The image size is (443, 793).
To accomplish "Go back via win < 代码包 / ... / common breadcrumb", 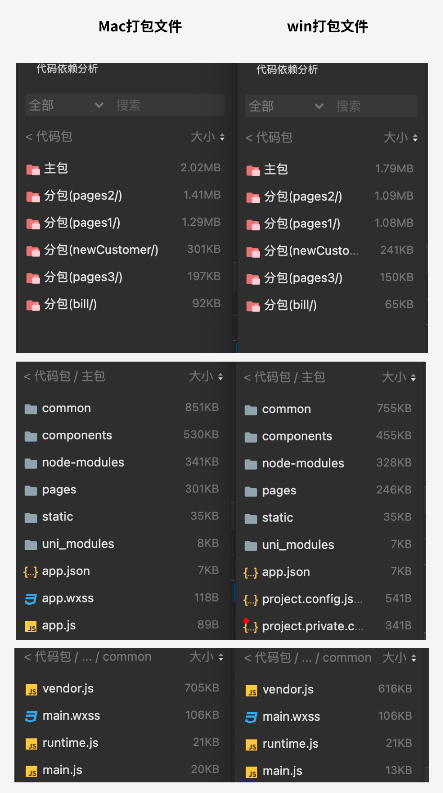I will click(307, 657).
